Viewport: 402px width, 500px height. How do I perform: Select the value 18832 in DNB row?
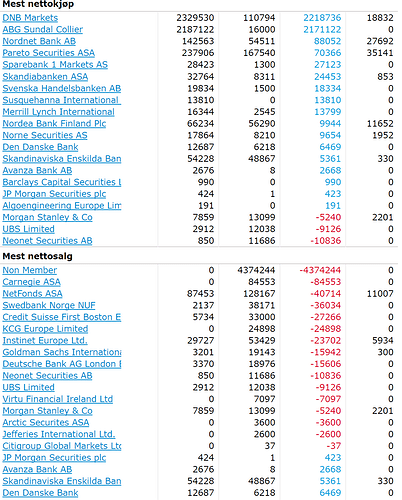[380, 18]
